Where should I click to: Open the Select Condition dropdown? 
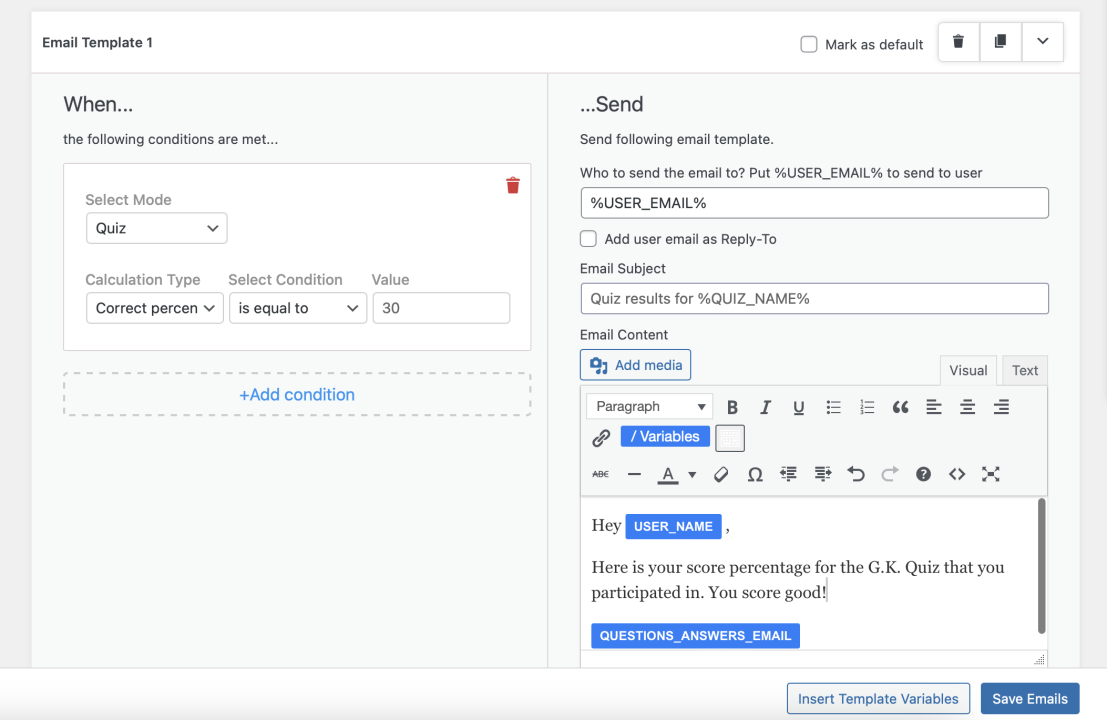click(x=297, y=308)
